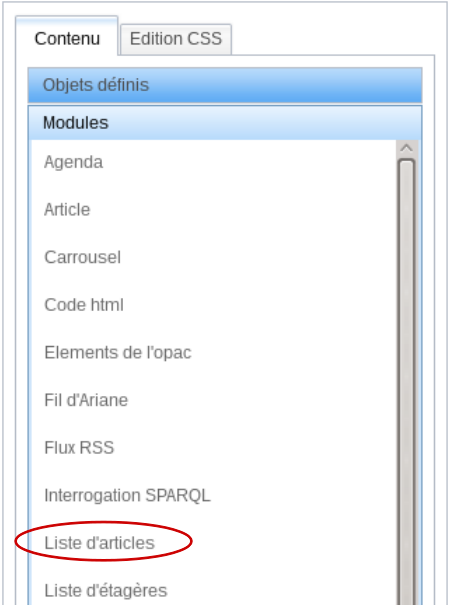
Task: Expand the Objets définis section header
Action: tap(225, 85)
